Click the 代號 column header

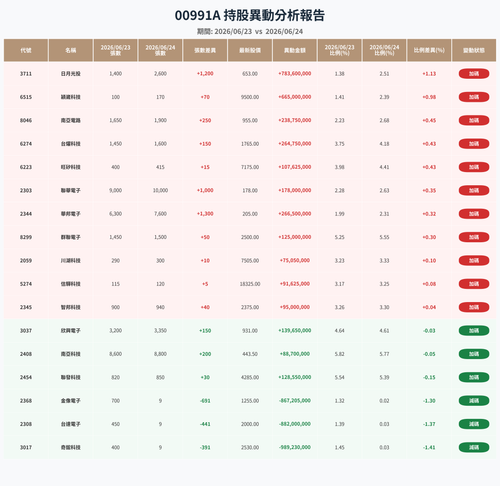(26, 50)
